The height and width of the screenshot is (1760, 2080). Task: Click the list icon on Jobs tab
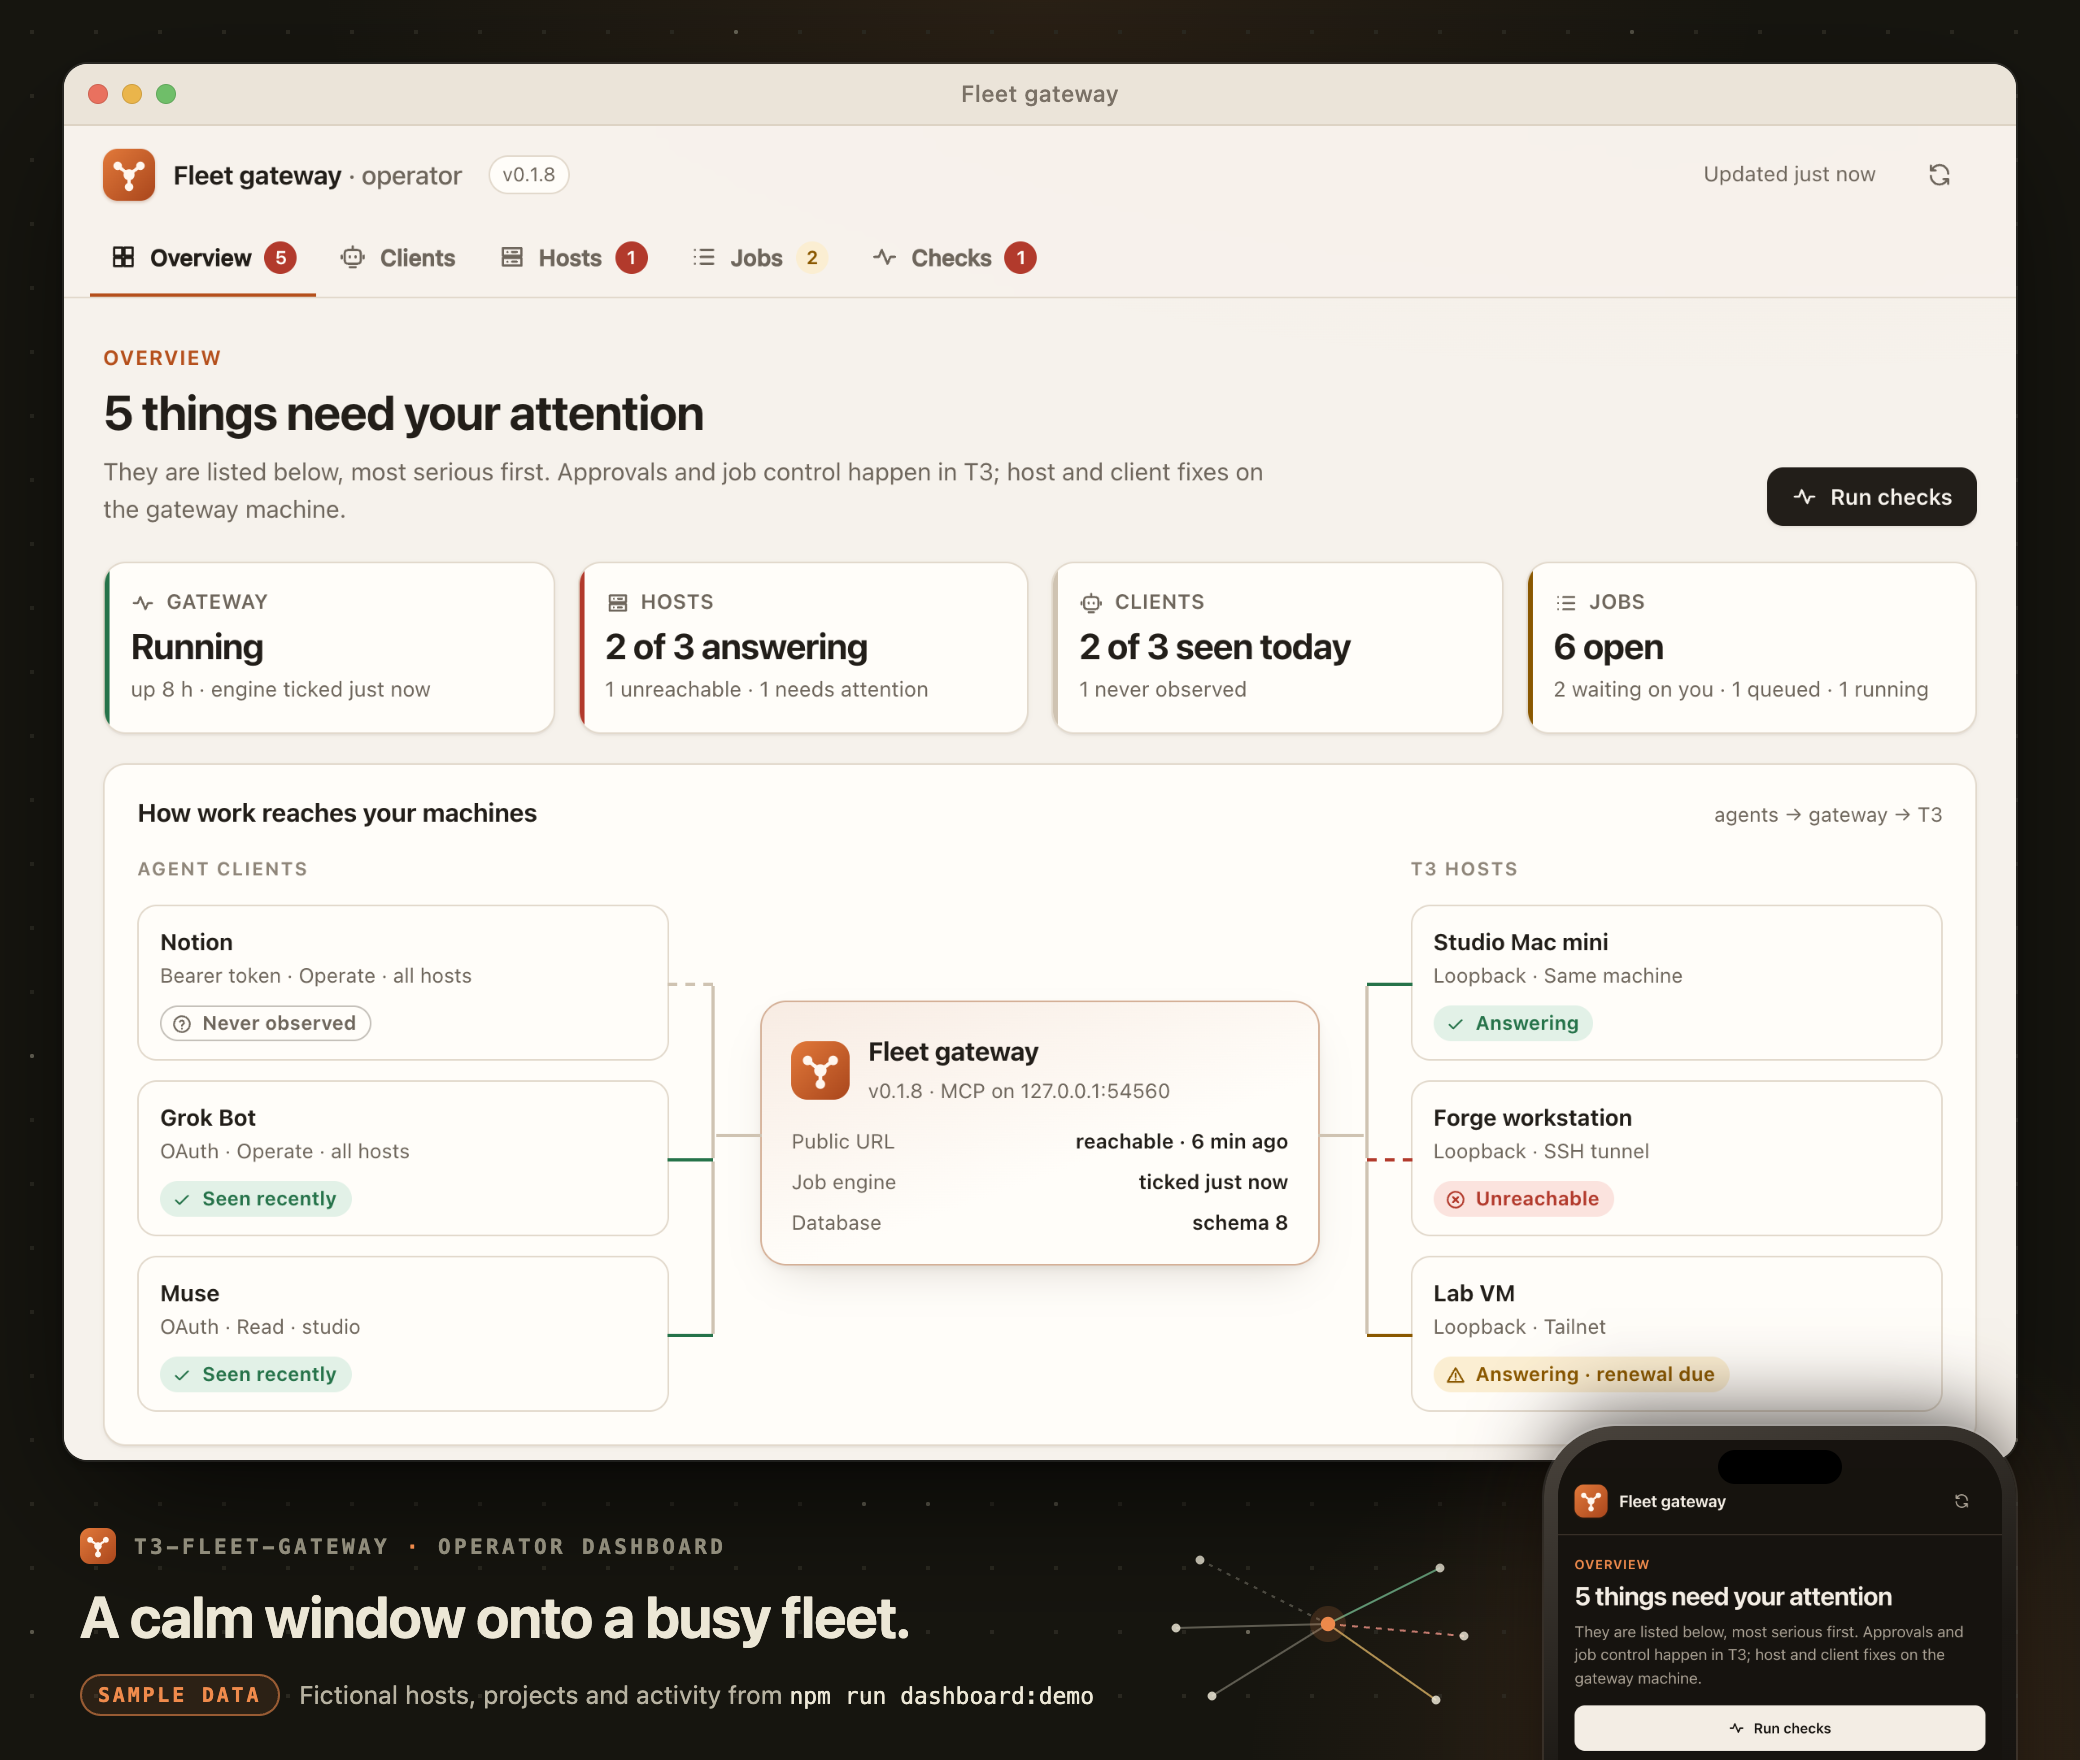click(704, 258)
